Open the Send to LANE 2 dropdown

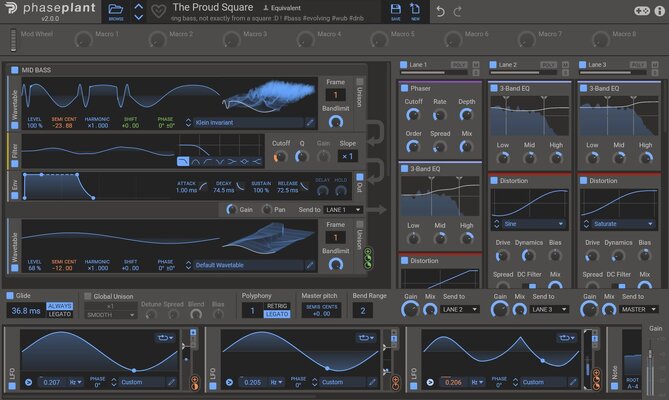point(460,309)
